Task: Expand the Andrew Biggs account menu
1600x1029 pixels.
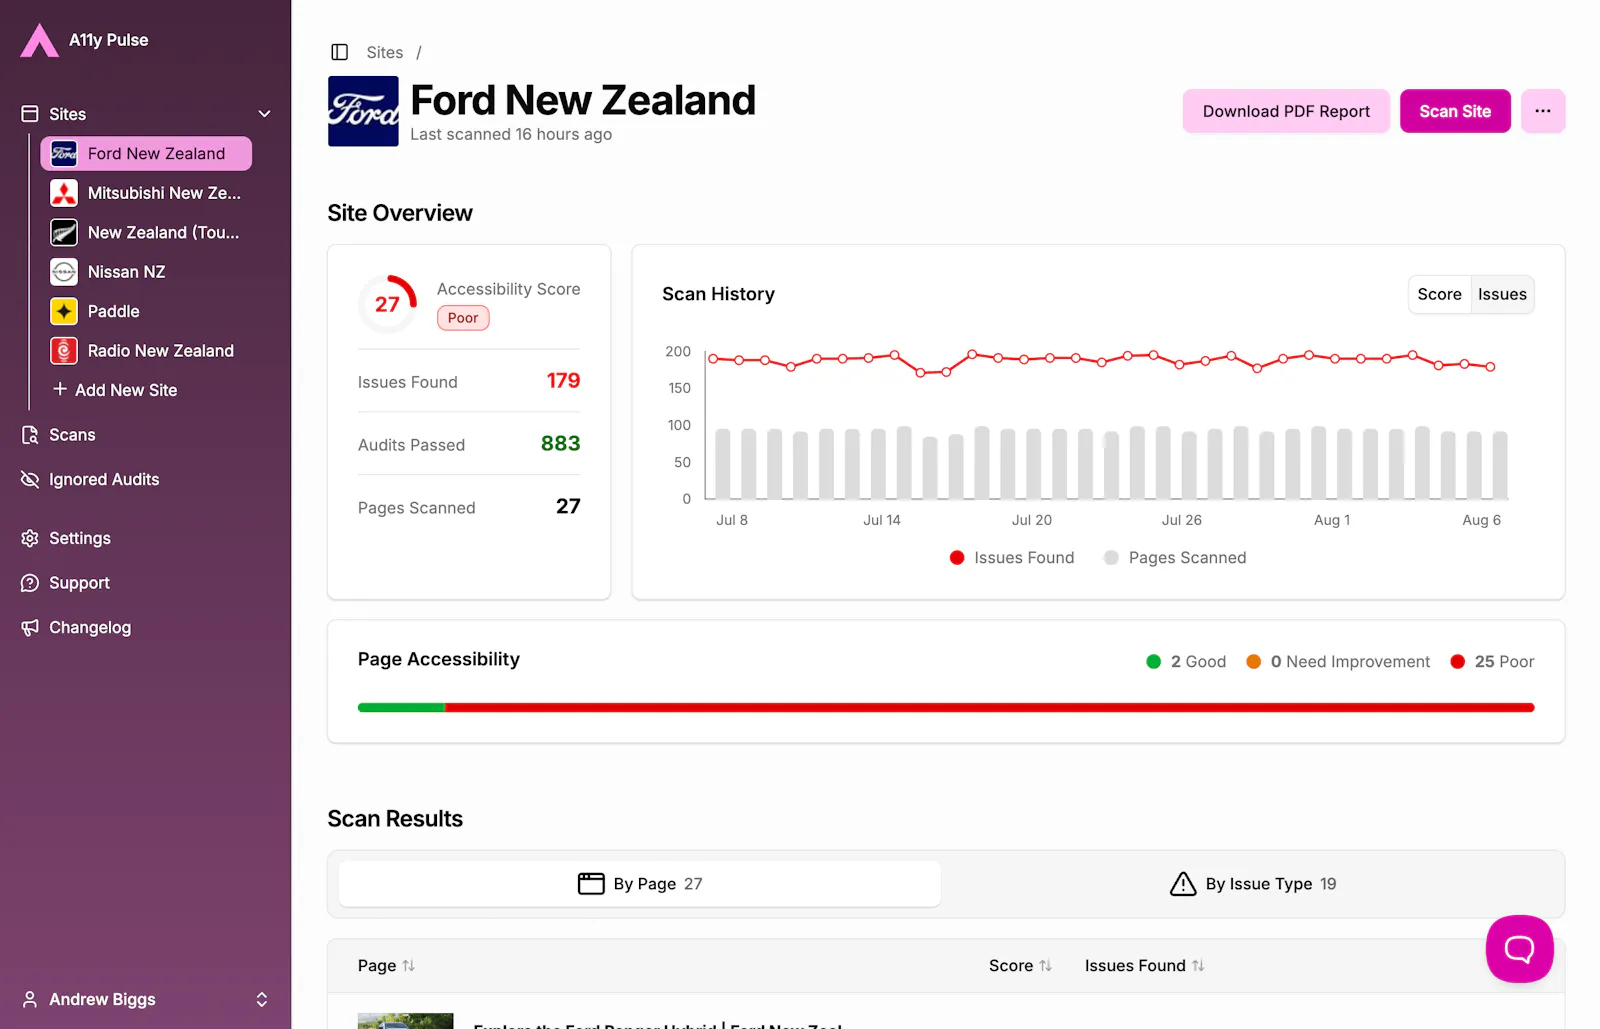Action: click(262, 999)
